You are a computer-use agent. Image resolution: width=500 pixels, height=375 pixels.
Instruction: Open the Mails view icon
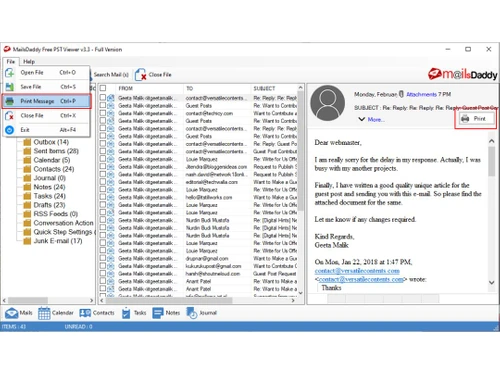pos(11,313)
